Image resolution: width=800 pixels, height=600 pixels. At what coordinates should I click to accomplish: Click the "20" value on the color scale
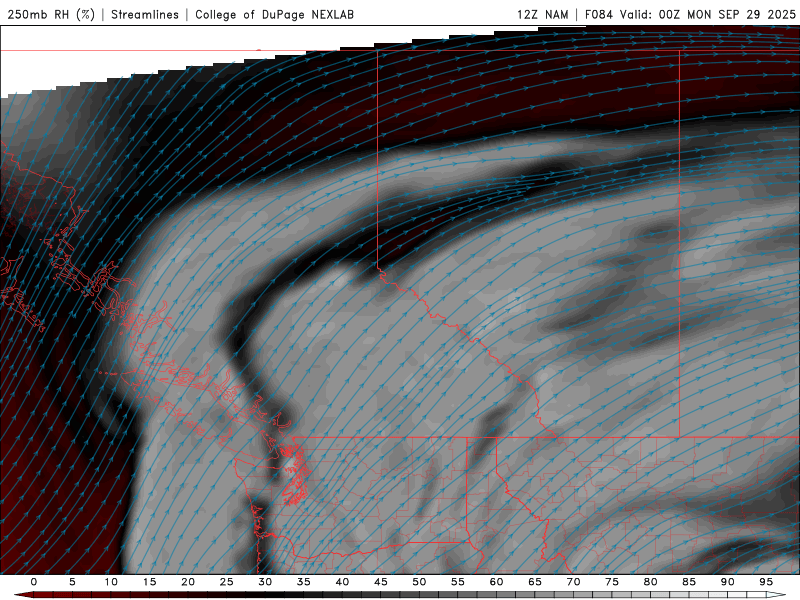coord(188,582)
